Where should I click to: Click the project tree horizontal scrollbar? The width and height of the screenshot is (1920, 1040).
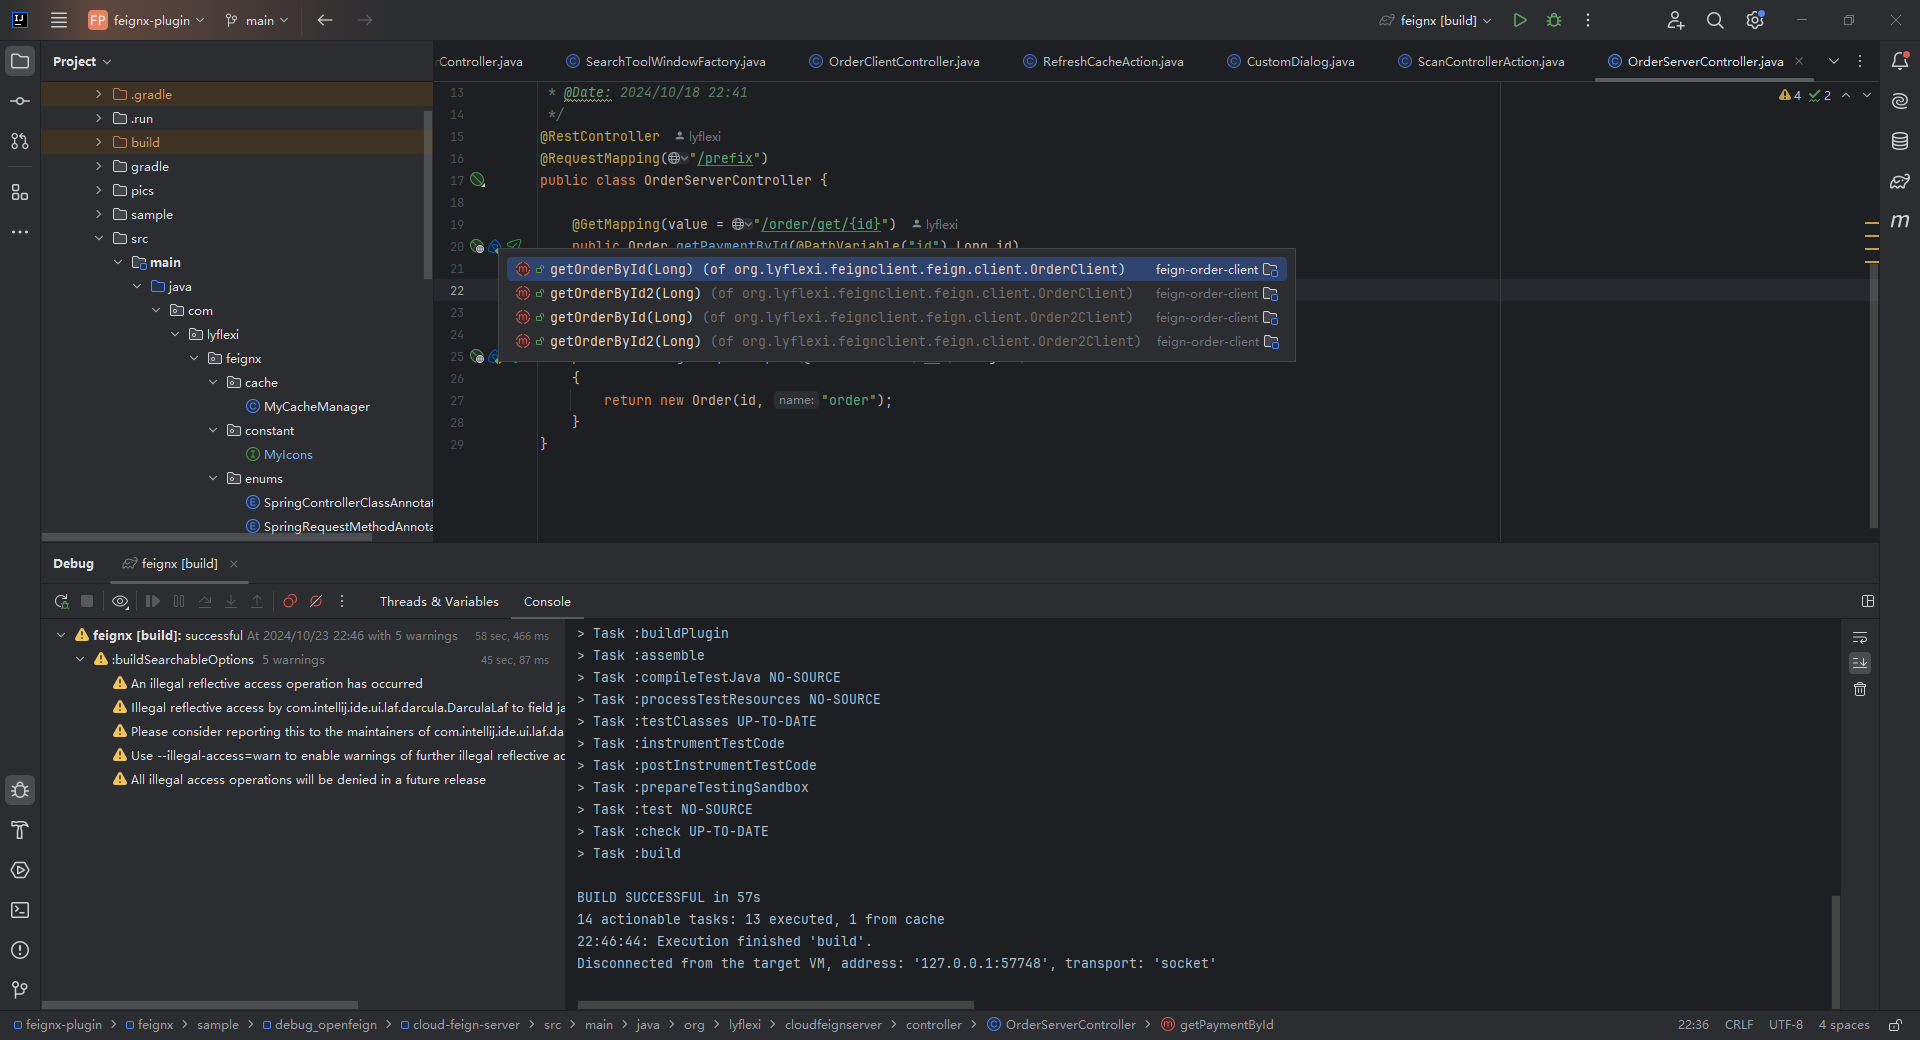(x=206, y=537)
